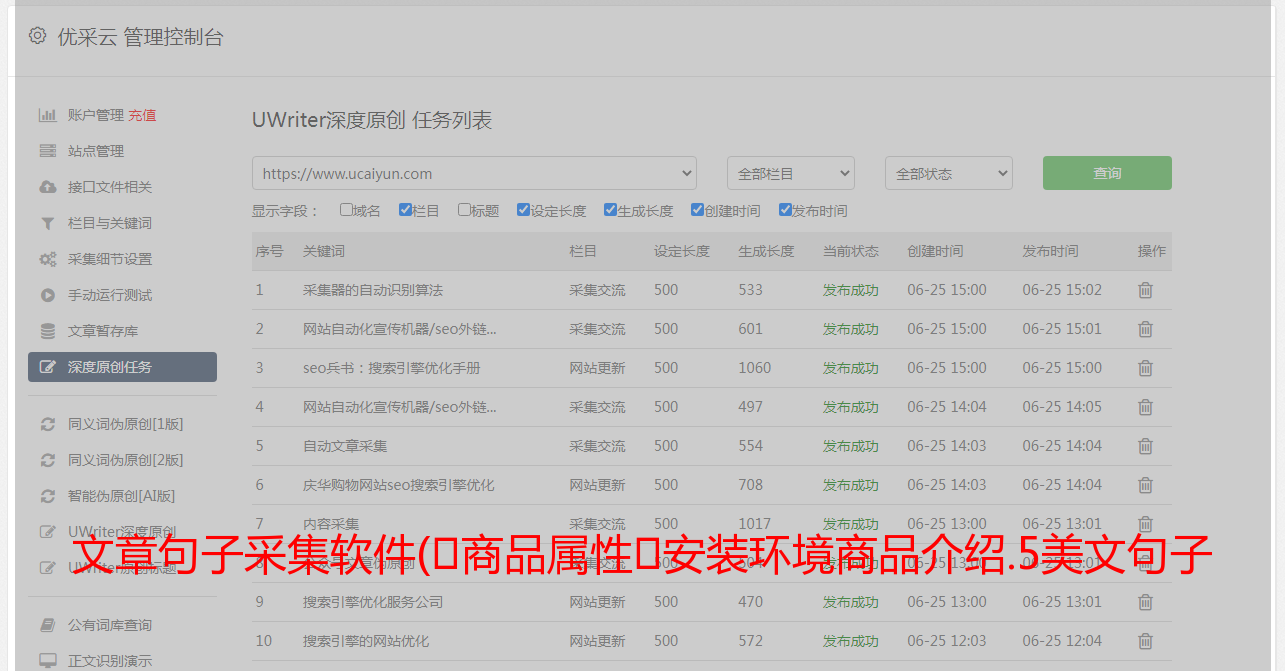The height and width of the screenshot is (671, 1285).
Task: Click the 栏目与关键词 filter funnel icon
Action: click(47, 223)
